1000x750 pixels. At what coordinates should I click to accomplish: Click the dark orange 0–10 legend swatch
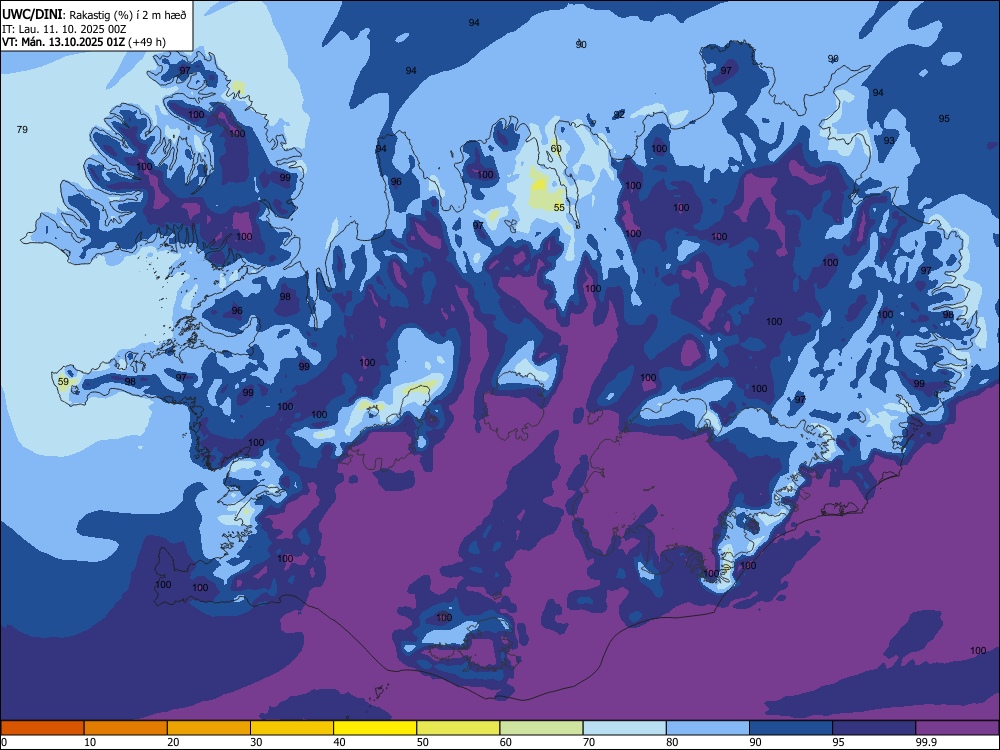coord(42,728)
